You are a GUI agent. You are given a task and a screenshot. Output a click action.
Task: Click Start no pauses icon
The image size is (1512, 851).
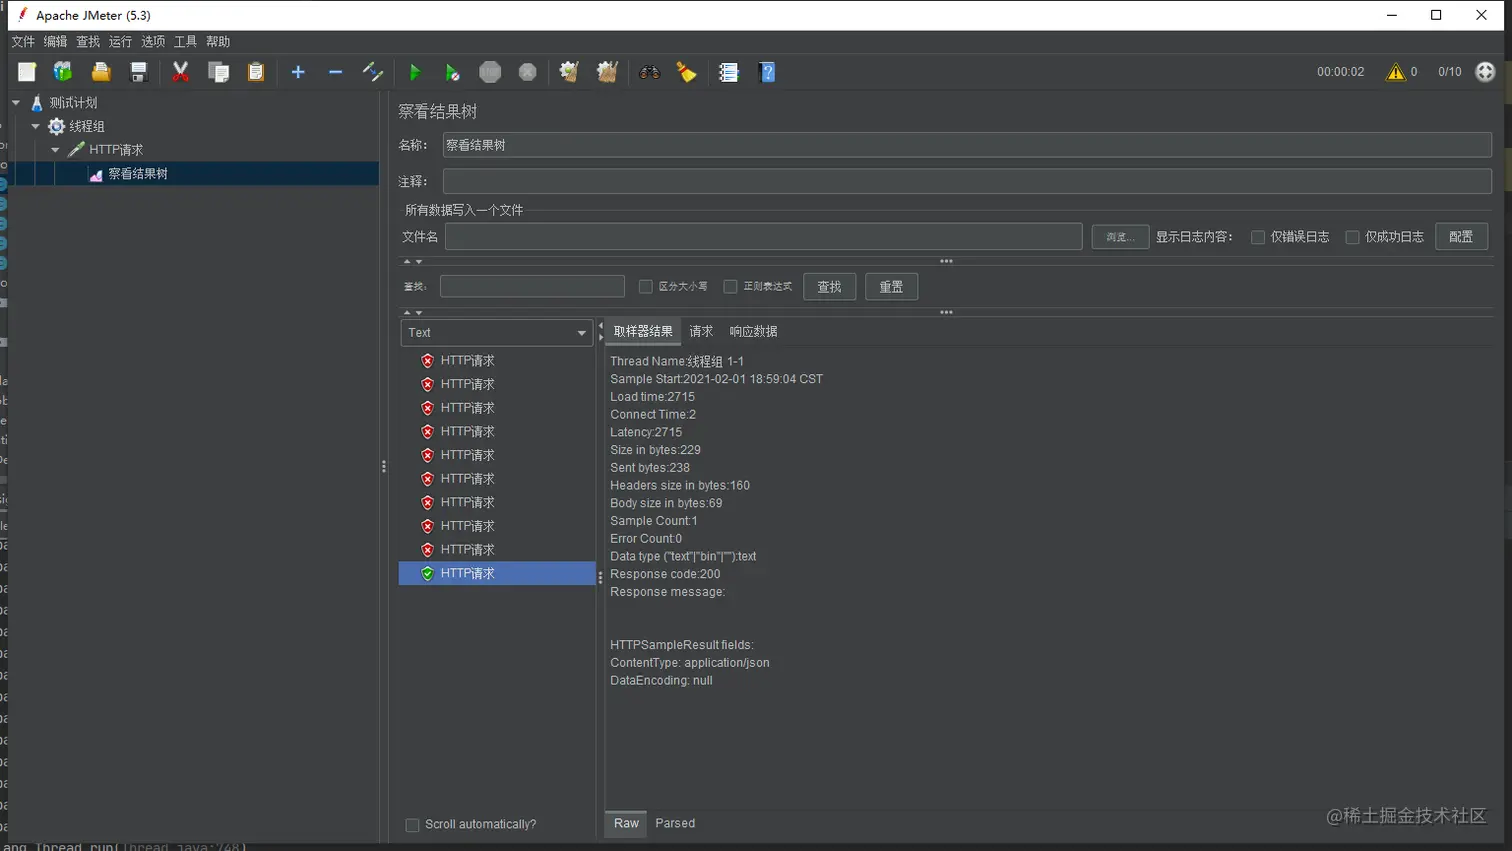tap(452, 72)
